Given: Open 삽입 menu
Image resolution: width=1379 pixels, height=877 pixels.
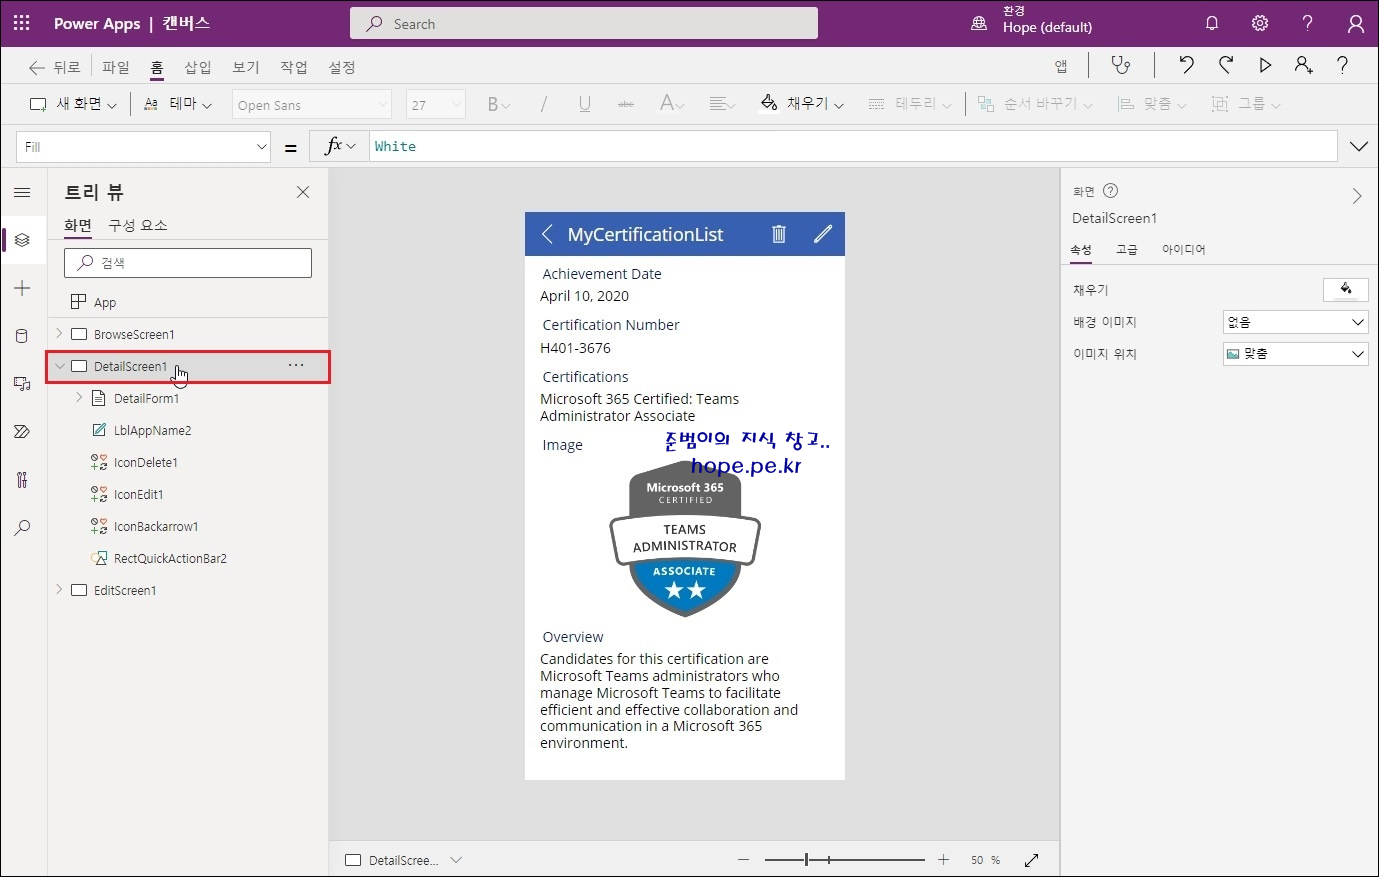Looking at the screenshot, I should pyautogui.click(x=198, y=67).
